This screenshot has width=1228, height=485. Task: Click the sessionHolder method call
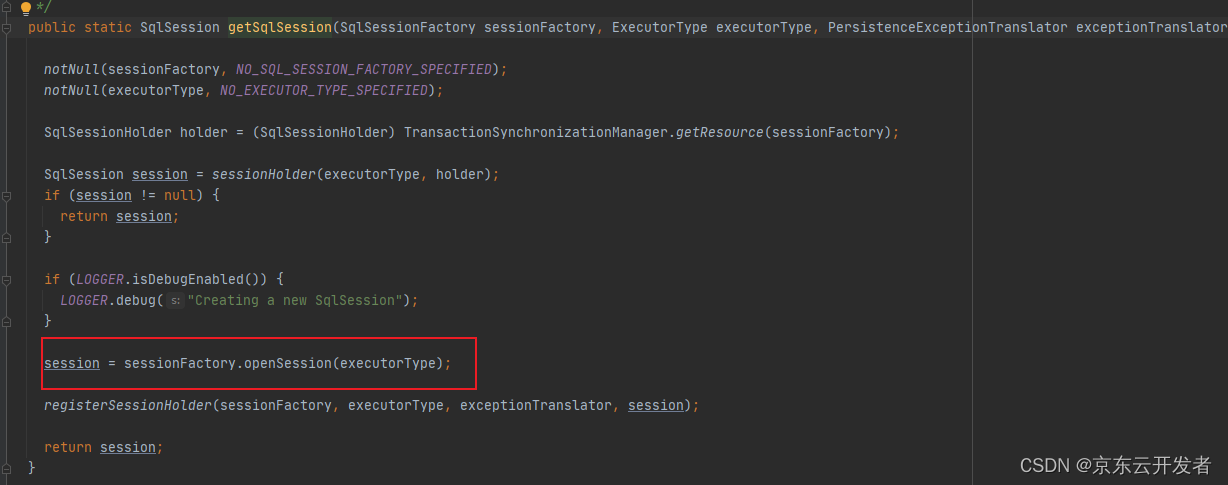click(x=263, y=174)
